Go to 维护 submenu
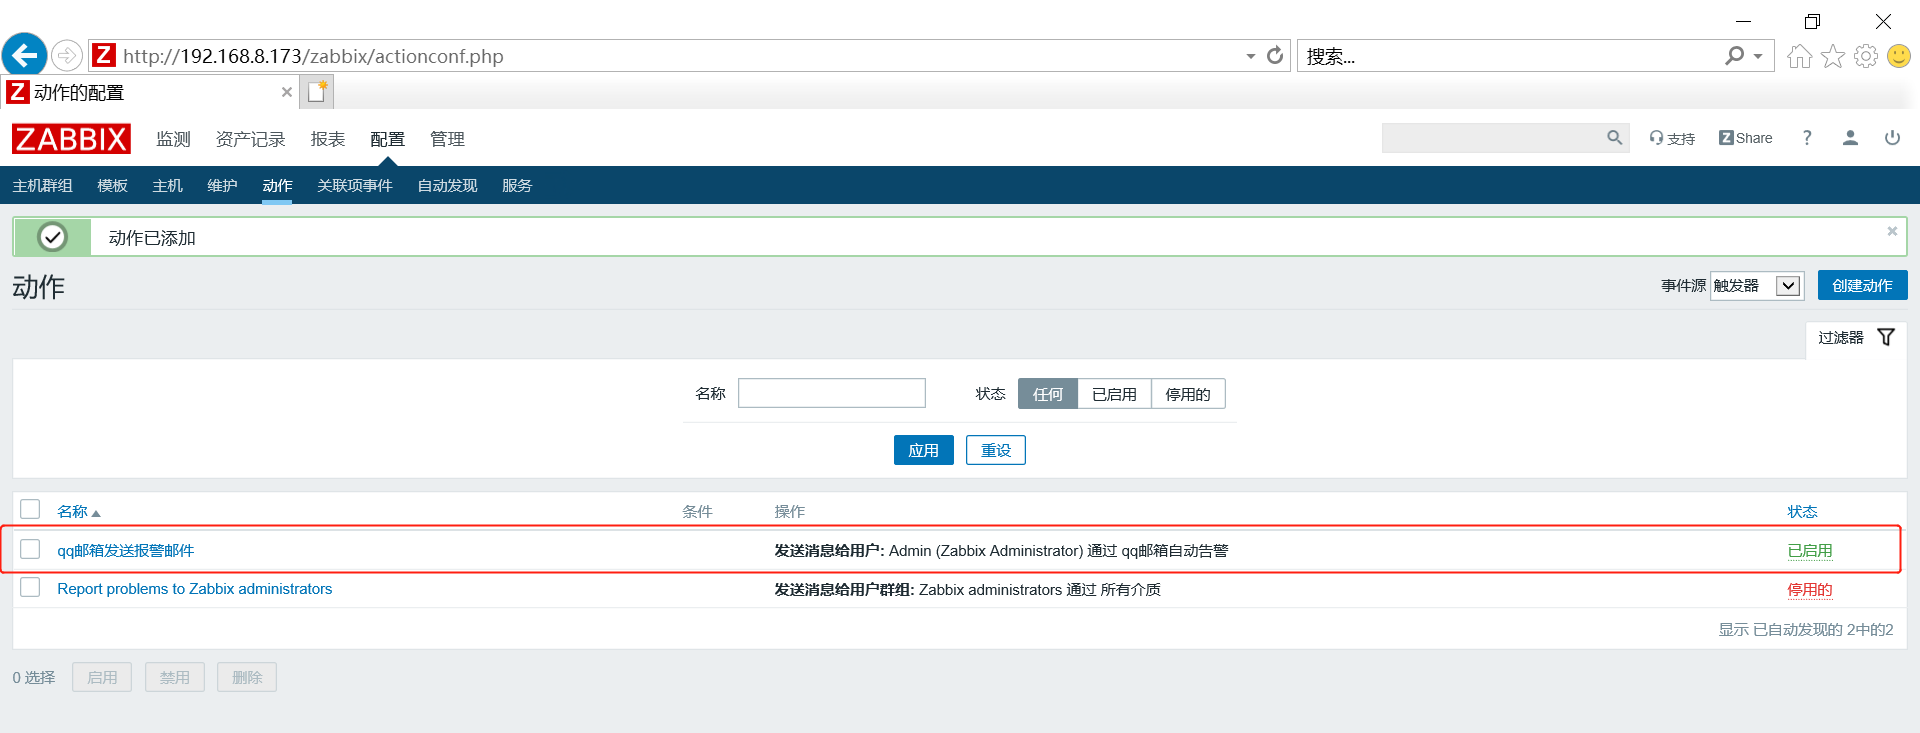Screen dimensions: 1920x733 [x=222, y=186]
